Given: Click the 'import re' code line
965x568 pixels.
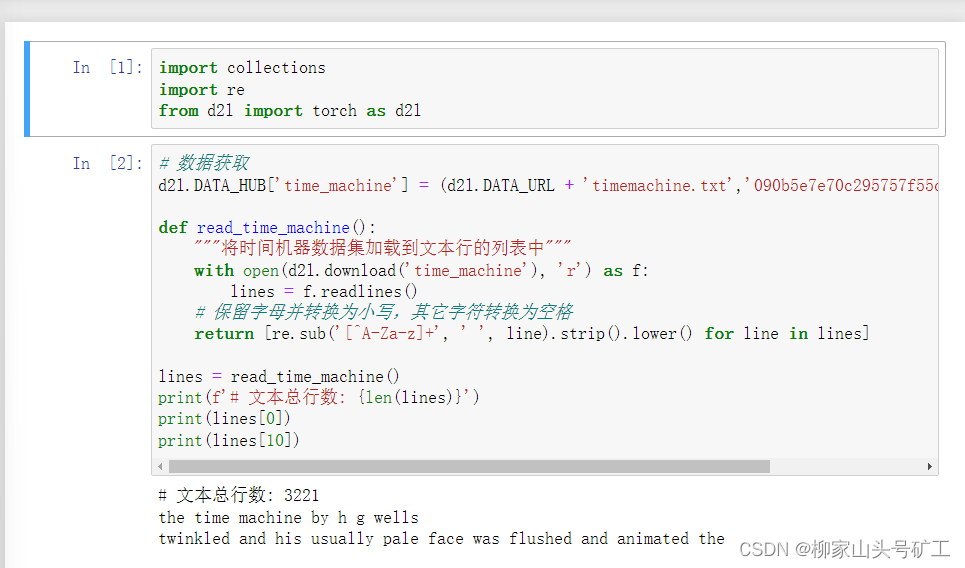Looking at the screenshot, I should click(x=202, y=89).
